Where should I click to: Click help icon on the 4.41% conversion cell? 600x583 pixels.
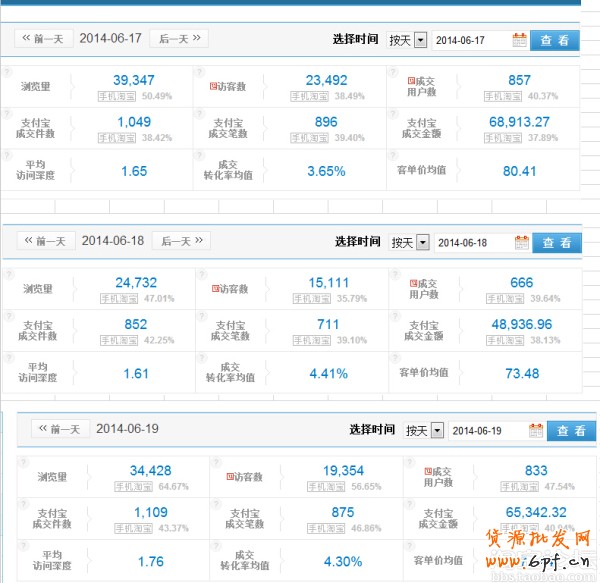click(199, 358)
